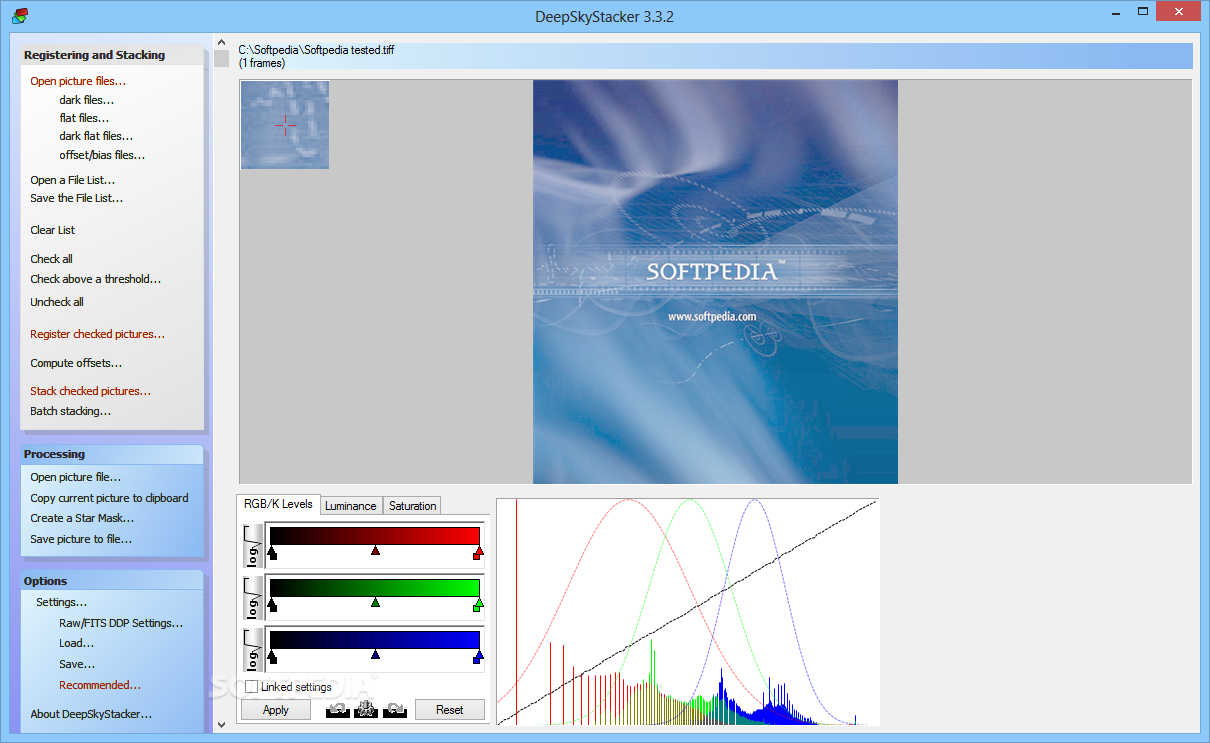Click Save the File List...
This screenshot has height=743, width=1210.
(x=77, y=198)
